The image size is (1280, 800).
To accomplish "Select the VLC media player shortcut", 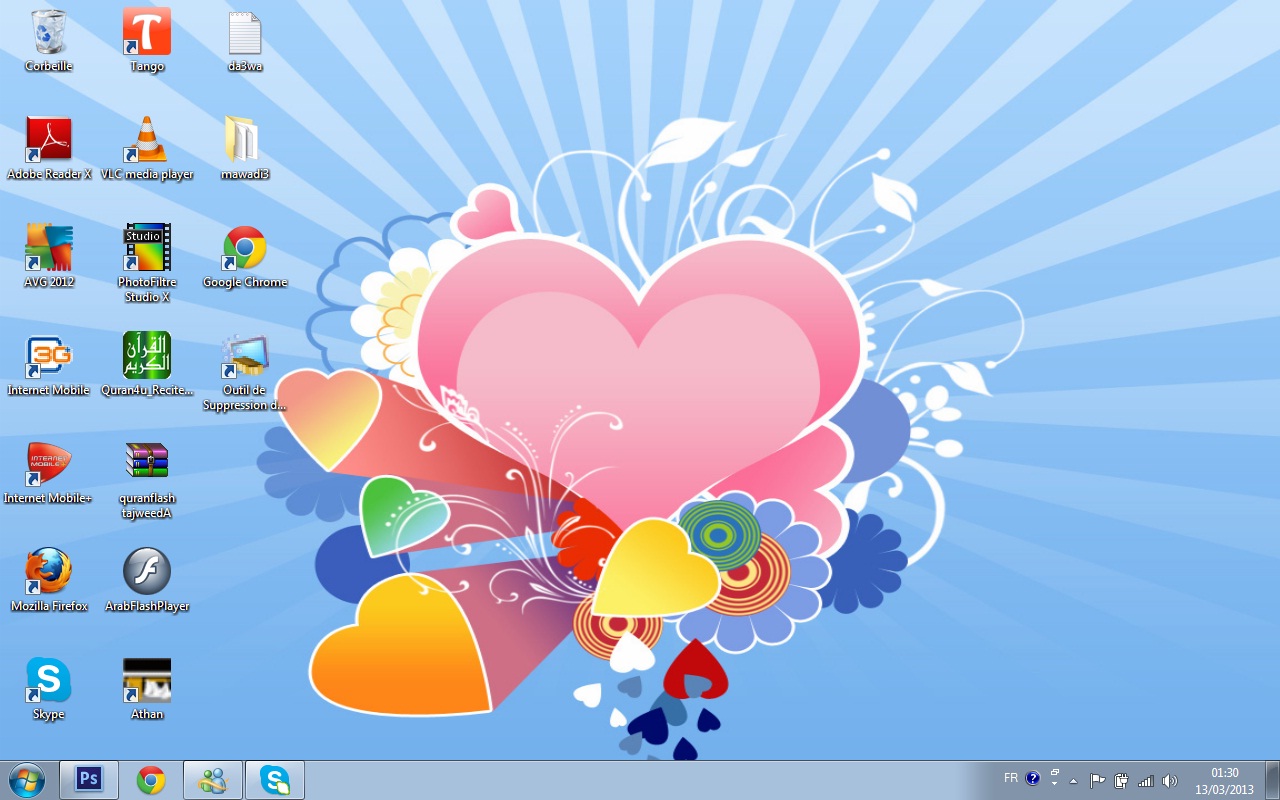I will click(x=147, y=148).
